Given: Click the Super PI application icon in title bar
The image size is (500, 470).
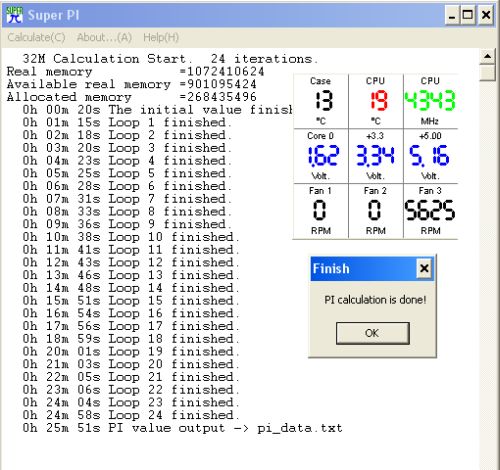Looking at the screenshot, I should (14, 15).
